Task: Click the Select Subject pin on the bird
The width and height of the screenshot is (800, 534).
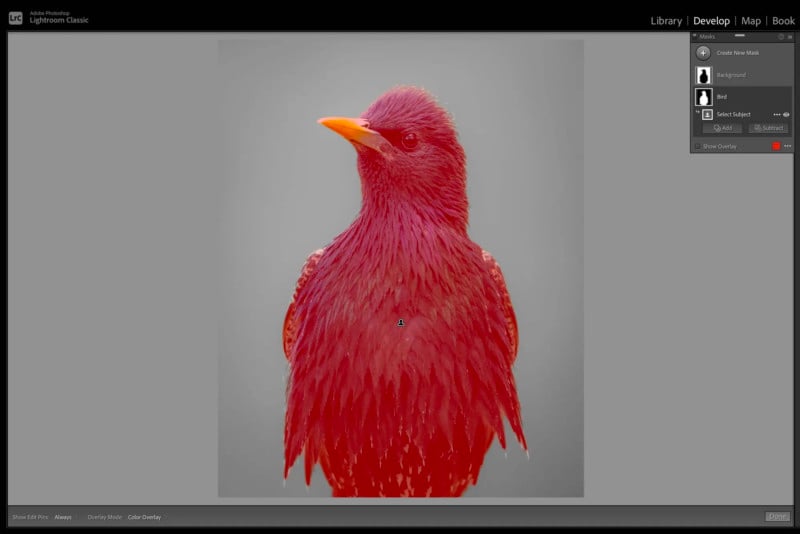Action: point(401,322)
